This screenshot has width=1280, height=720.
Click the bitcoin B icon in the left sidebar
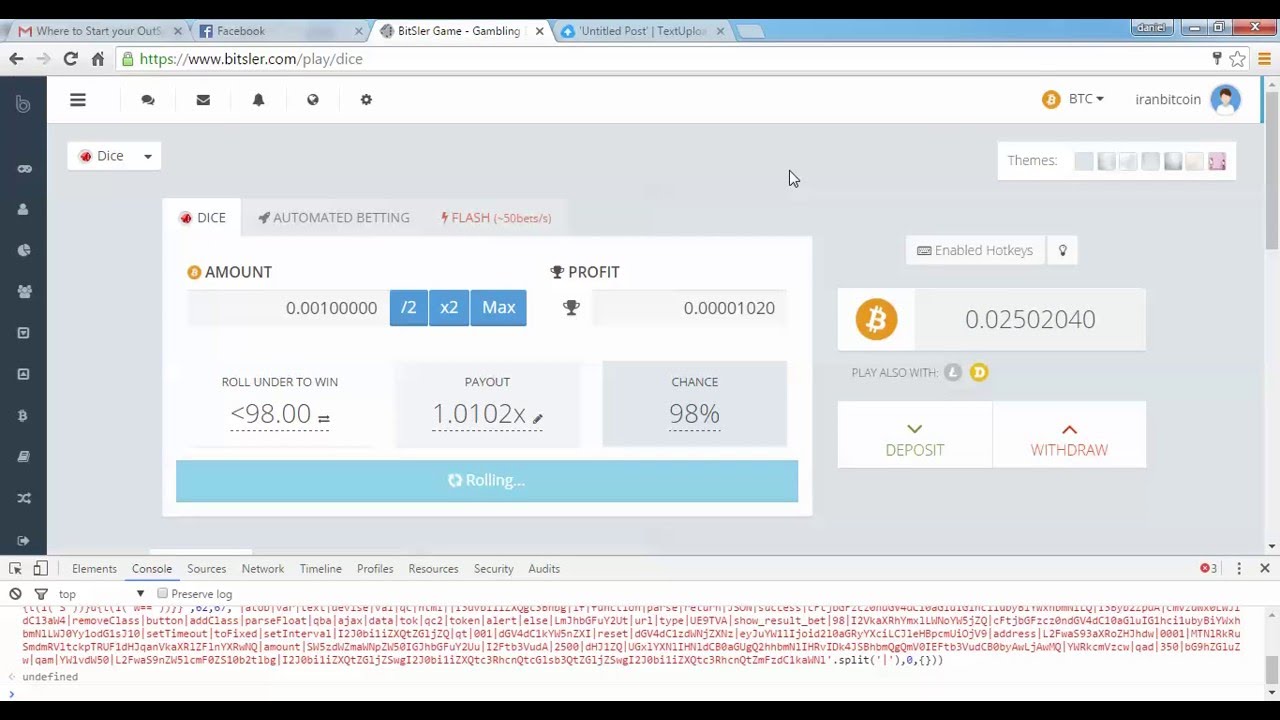click(x=23, y=416)
